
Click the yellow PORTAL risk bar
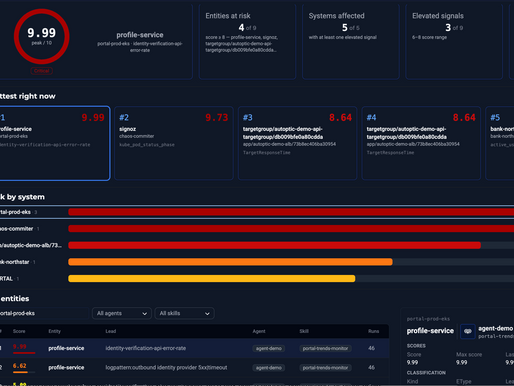212,279
